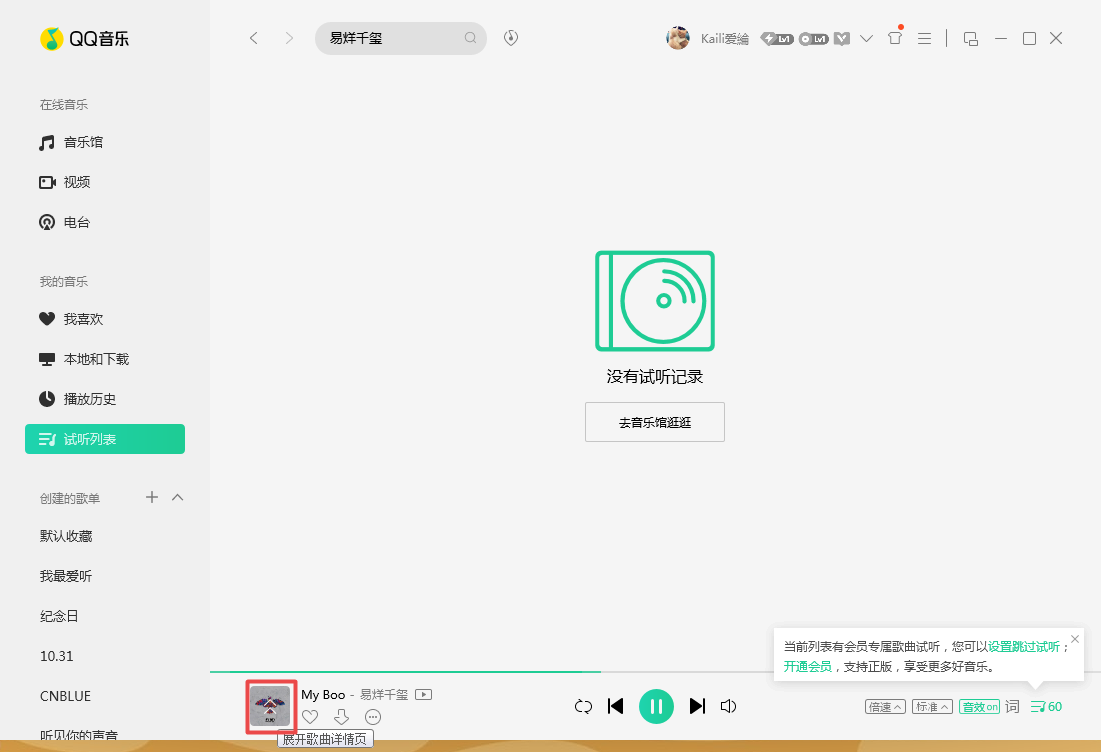The image size is (1101, 752).
Task: Click song title My Boo
Action: 323,694
